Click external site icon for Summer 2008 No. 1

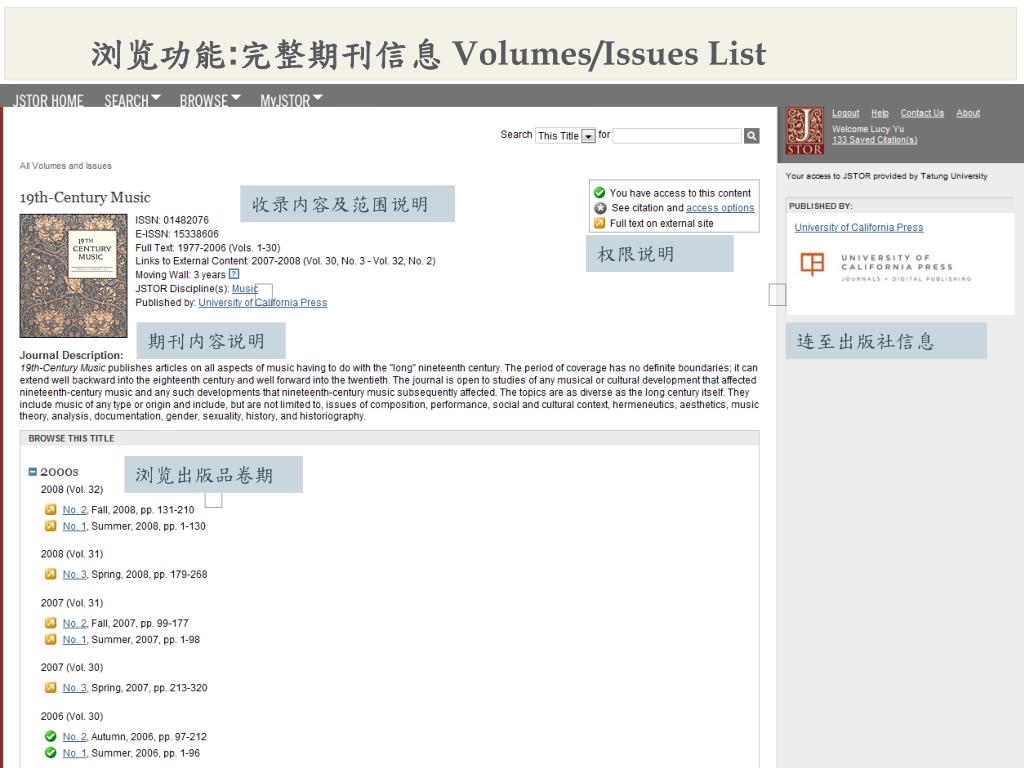point(50,526)
